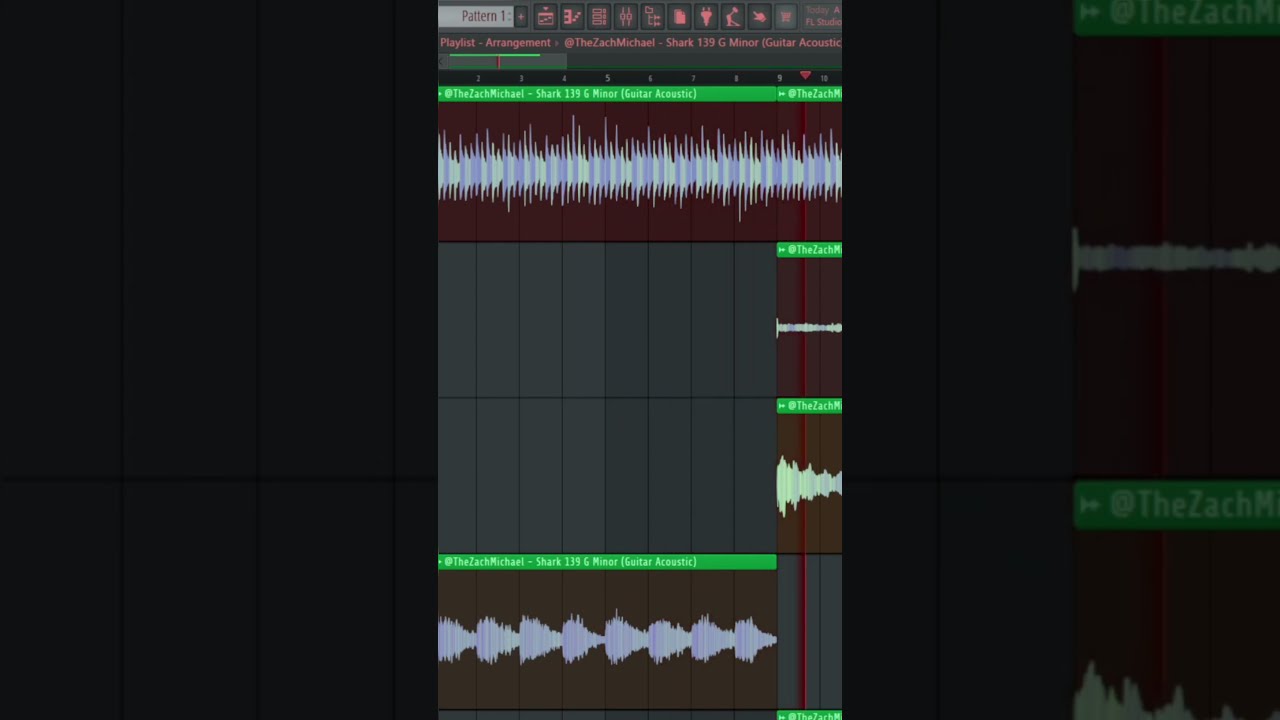This screenshot has height=720, width=1280.
Task: Open the Pattern 1 selector
Action: (x=476, y=16)
